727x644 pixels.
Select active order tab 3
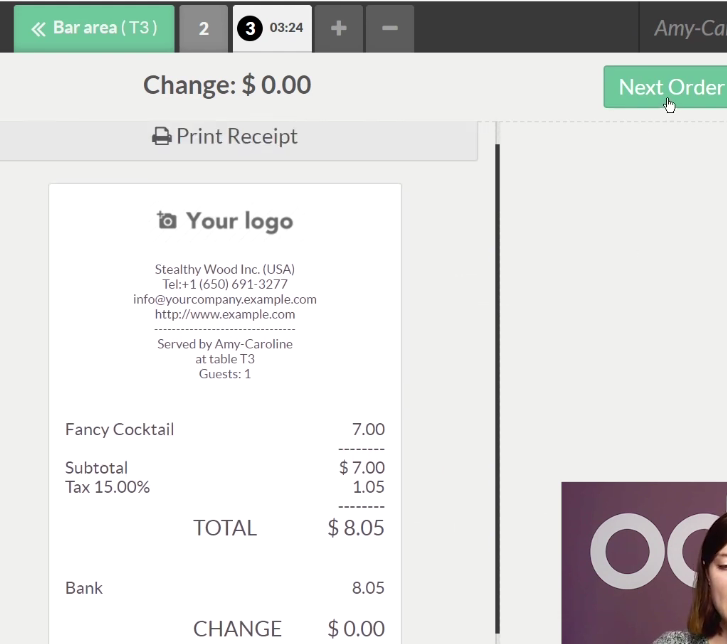click(271, 28)
